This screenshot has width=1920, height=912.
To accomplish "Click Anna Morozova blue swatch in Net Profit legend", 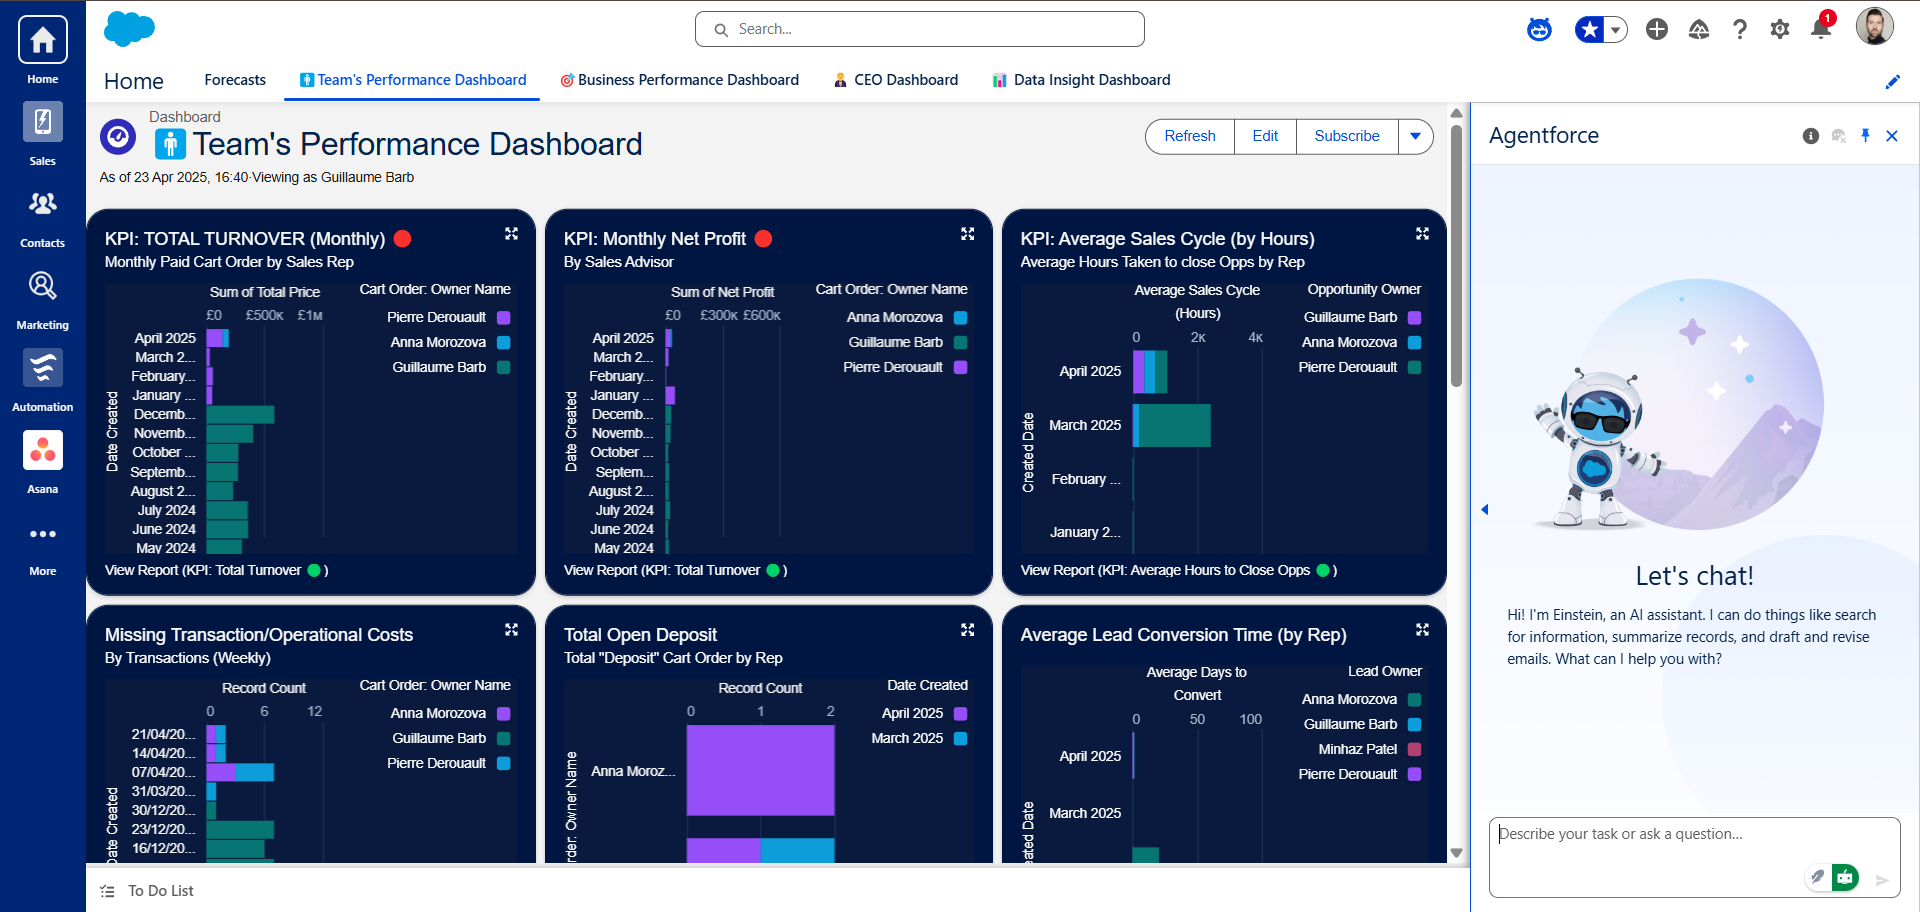I will coord(961,317).
